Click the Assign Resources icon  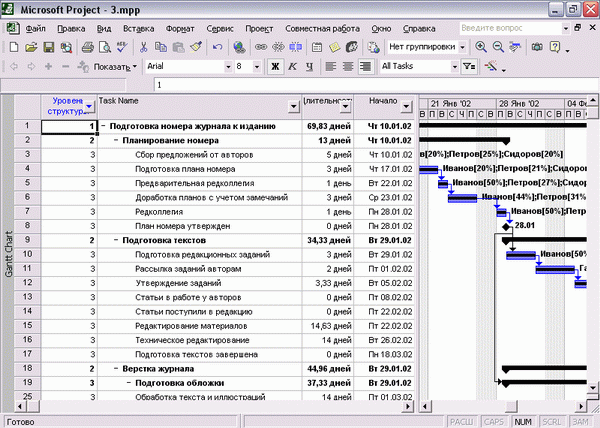[x=352, y=47]
